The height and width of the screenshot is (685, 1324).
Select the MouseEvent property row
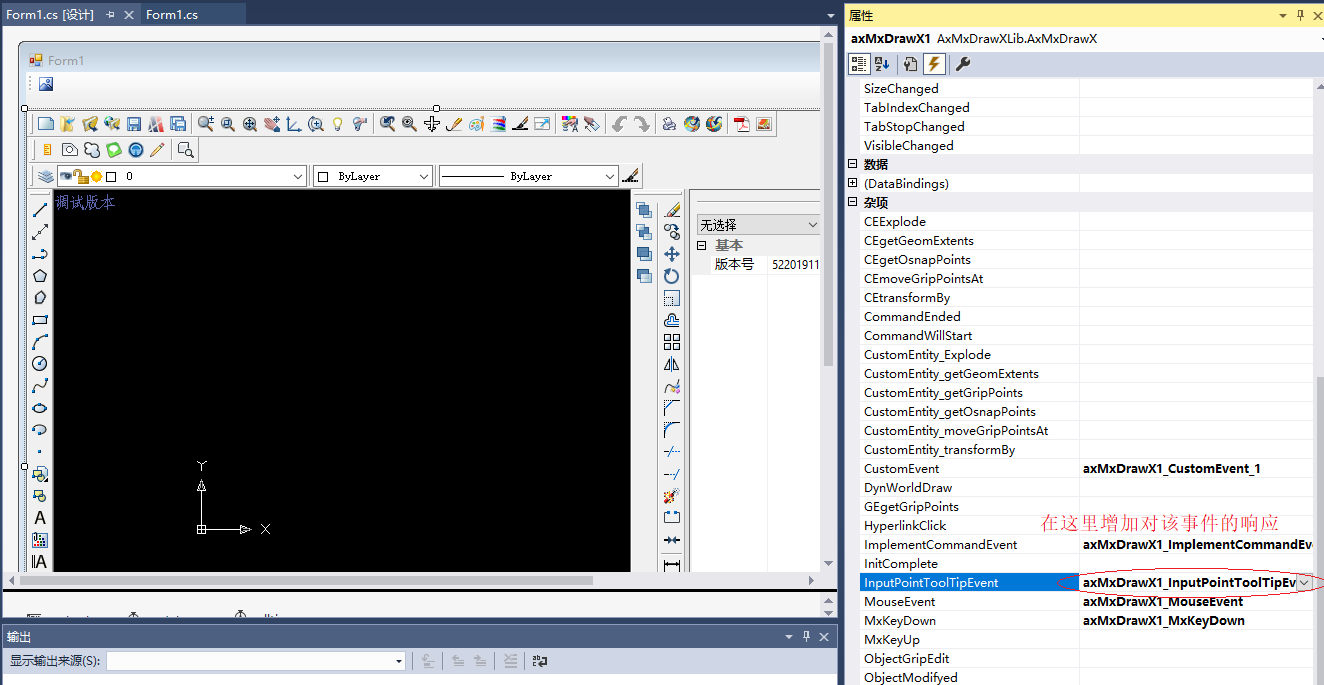coord(900,602)
